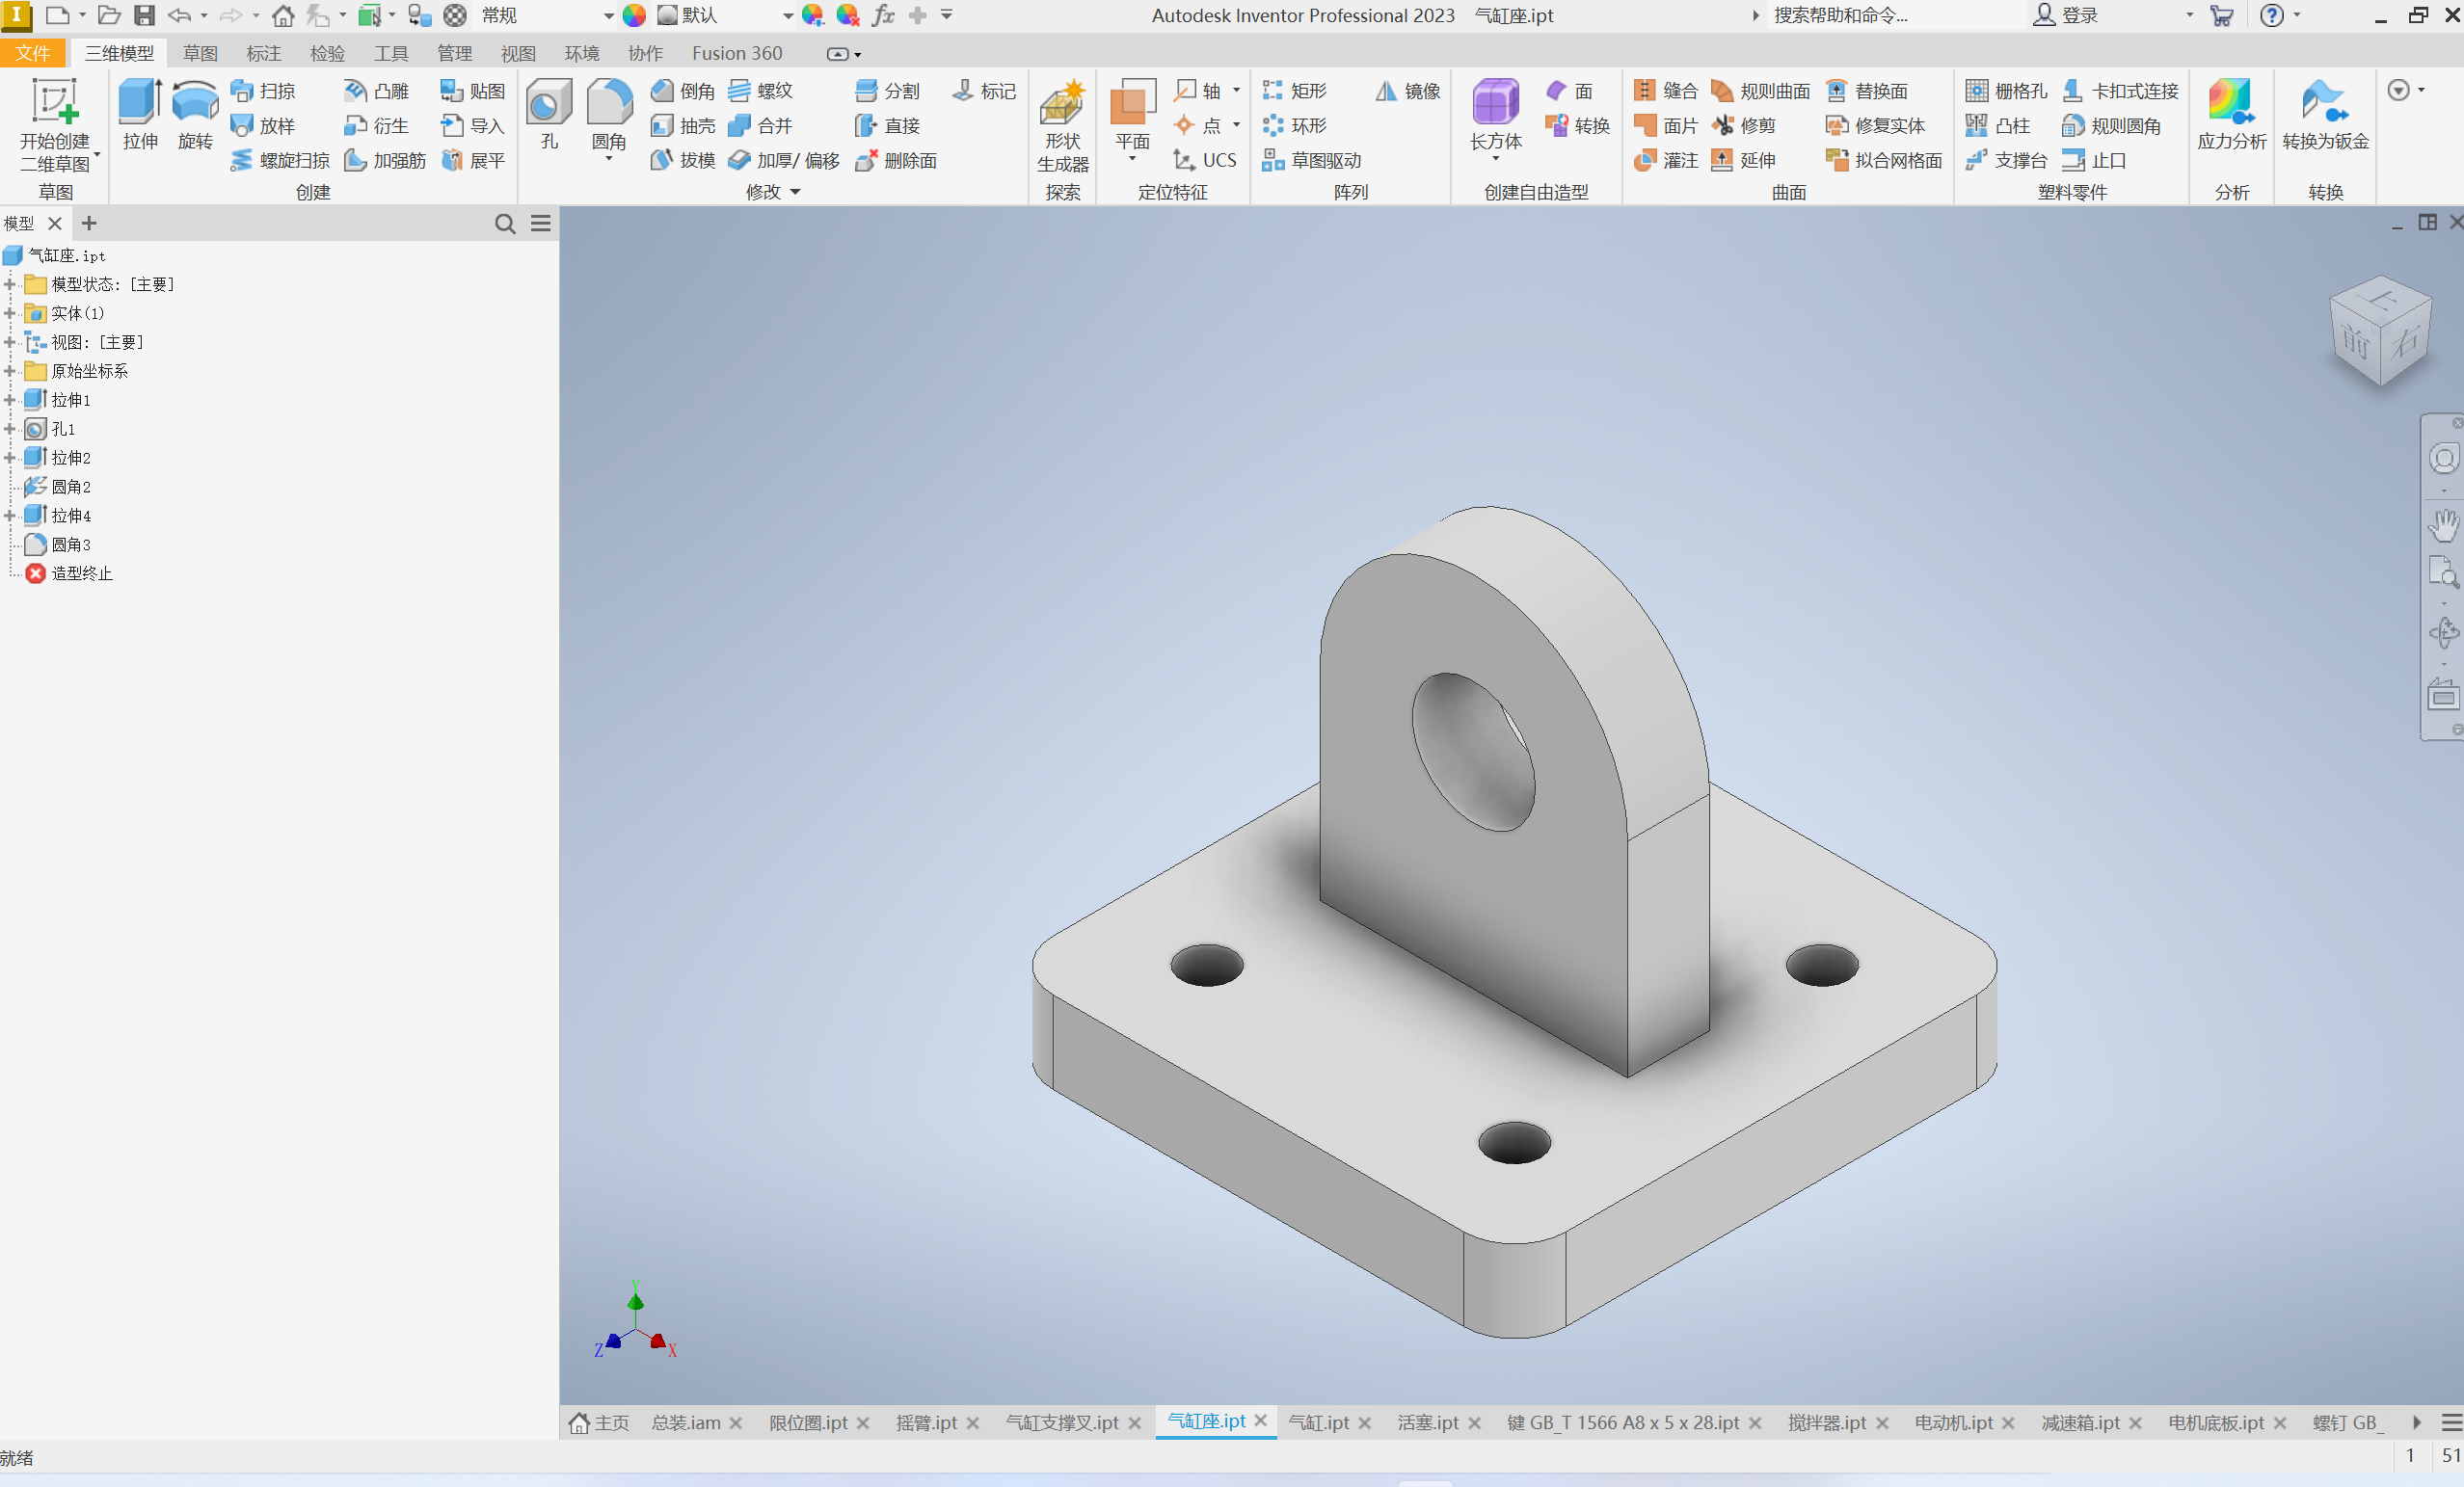
Task: Choose the 加强筋 (Rib) tool
Action: [x=386, y=161]
